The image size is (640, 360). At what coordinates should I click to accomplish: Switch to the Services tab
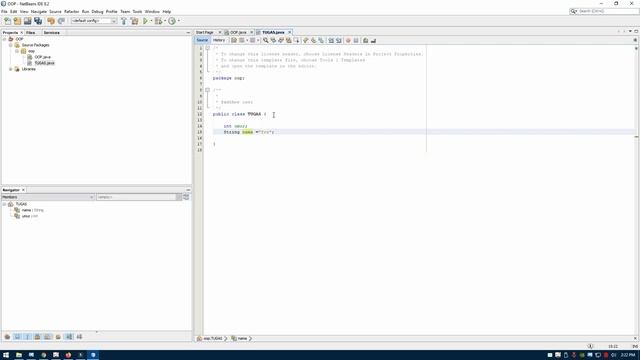[51, 33]
